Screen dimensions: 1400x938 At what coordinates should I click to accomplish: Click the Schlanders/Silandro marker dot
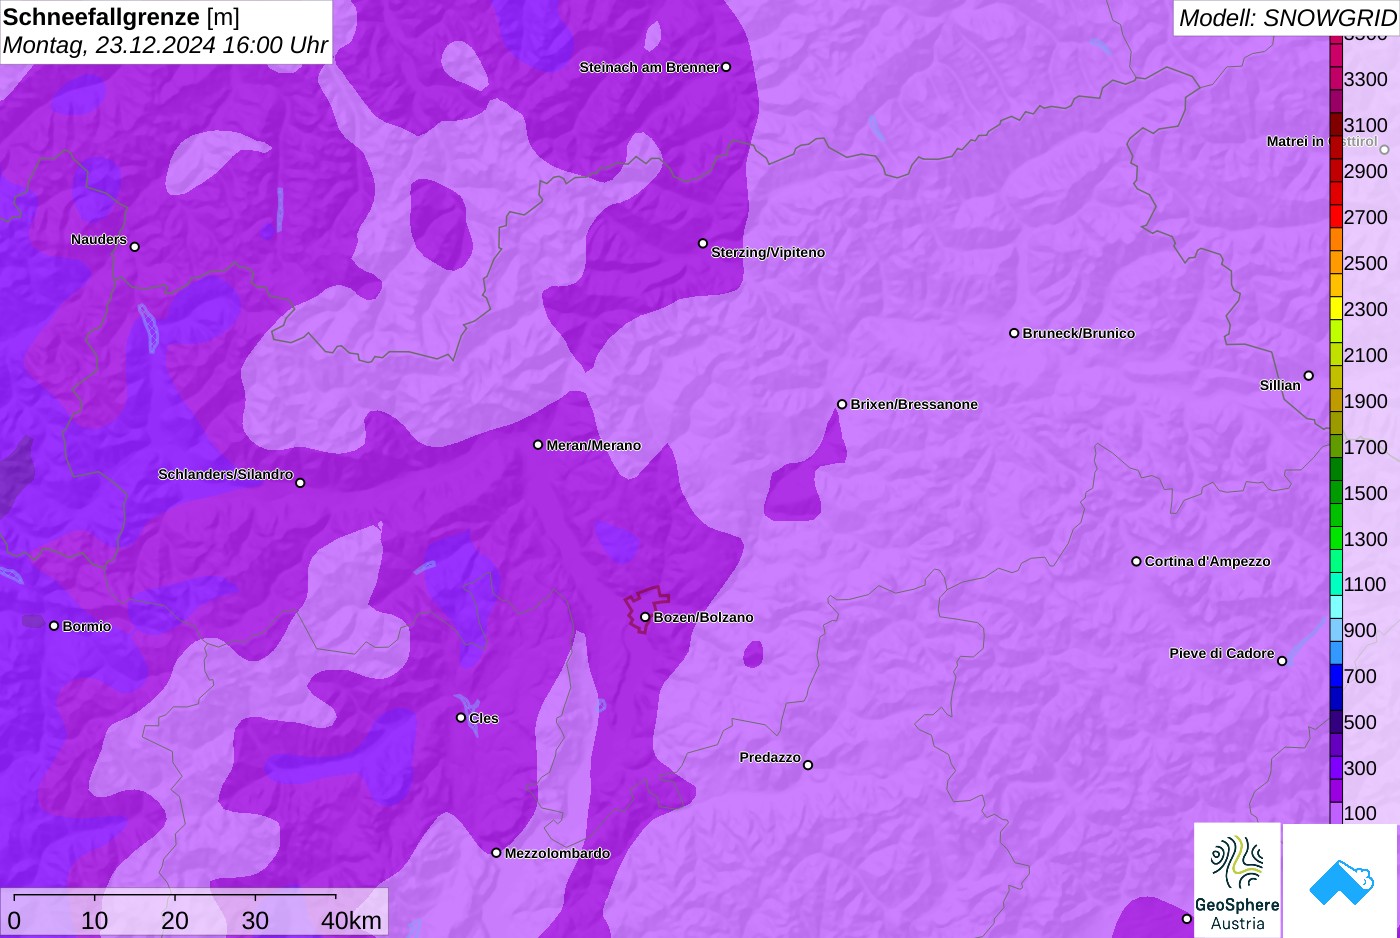(x=300, y=483)
